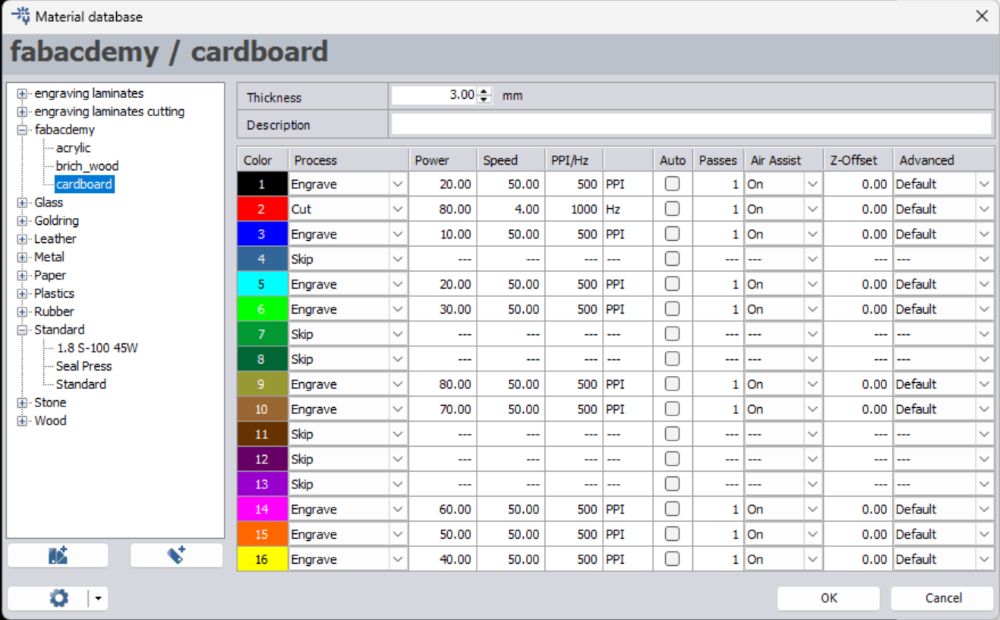This screenshot has height=620, width=1000.
Task: Collapse the fabacdemy tree node
Action: pyautogui.click(x=22, y=130)
